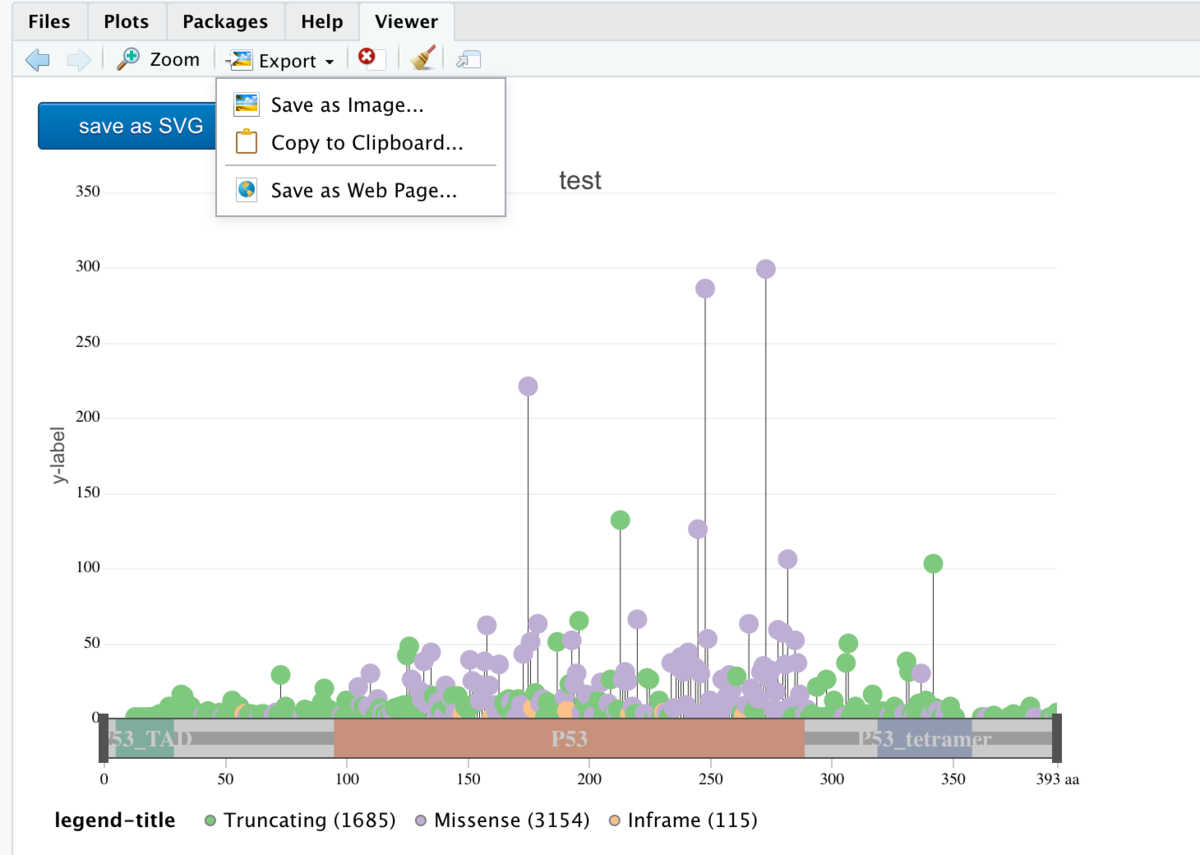Show viewer content in new window icon
The image size is (1200, 855).
click(x=468, y=60)
